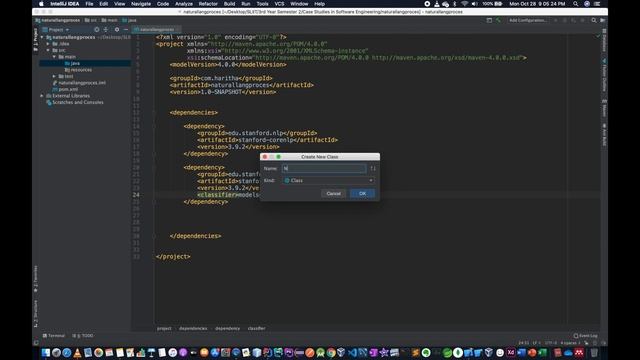640x360 pixels.
Task: Click the volume icon in the menu bar
Action: coord(474,4)
